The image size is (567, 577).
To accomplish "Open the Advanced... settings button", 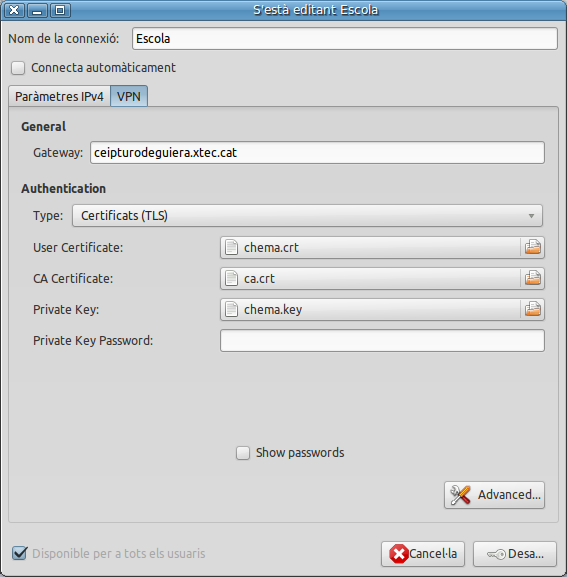I will click(494, 495).
